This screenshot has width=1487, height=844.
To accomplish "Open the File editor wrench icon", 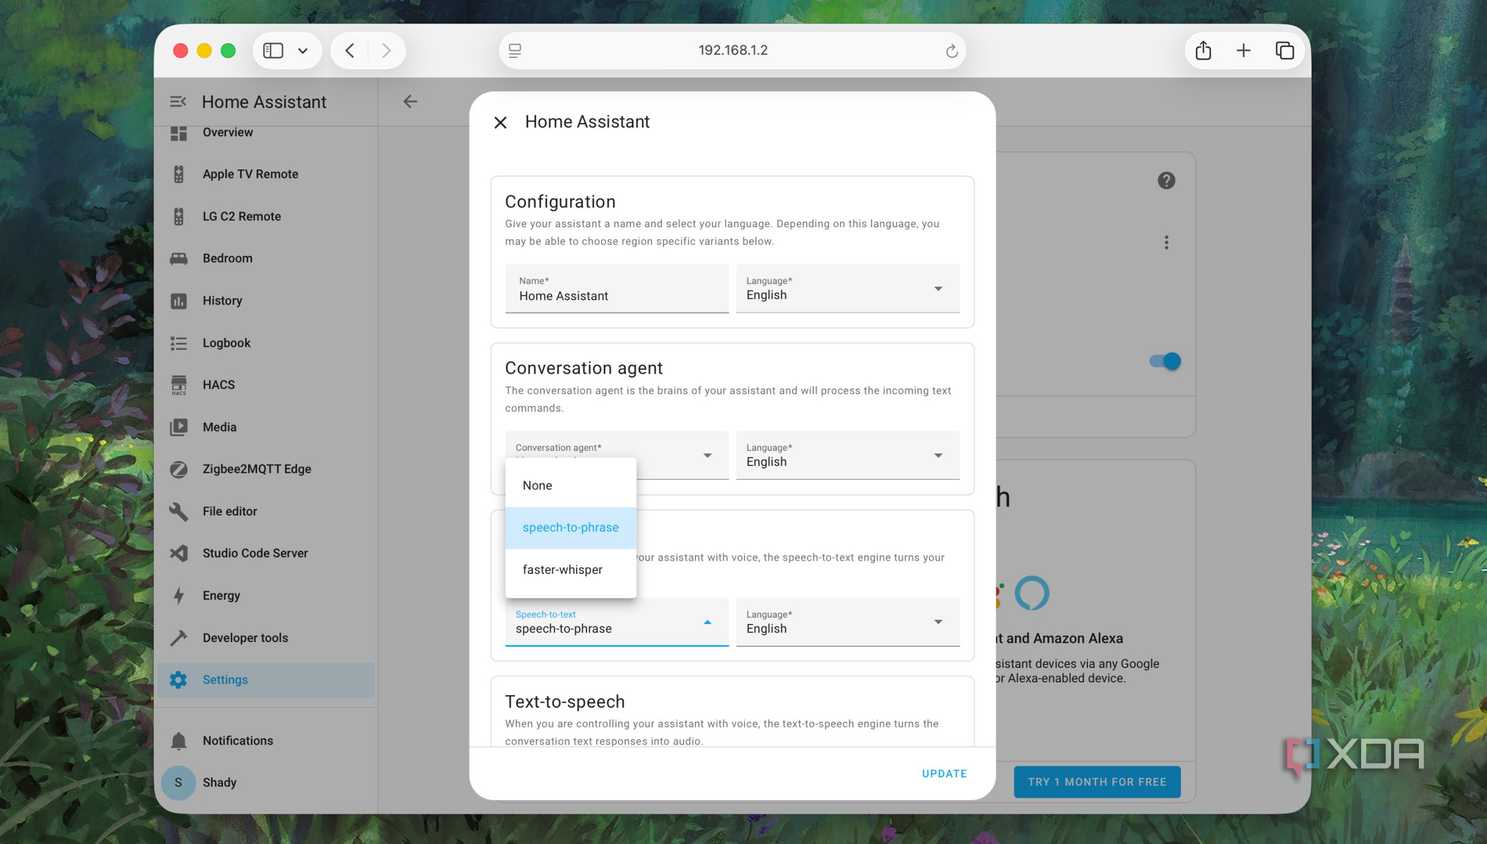I will coord(179,511).
